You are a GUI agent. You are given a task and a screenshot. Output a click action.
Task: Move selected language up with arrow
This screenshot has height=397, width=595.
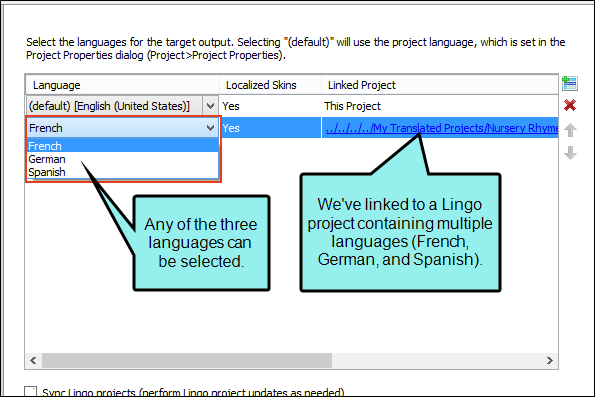(x=570, y=130)
